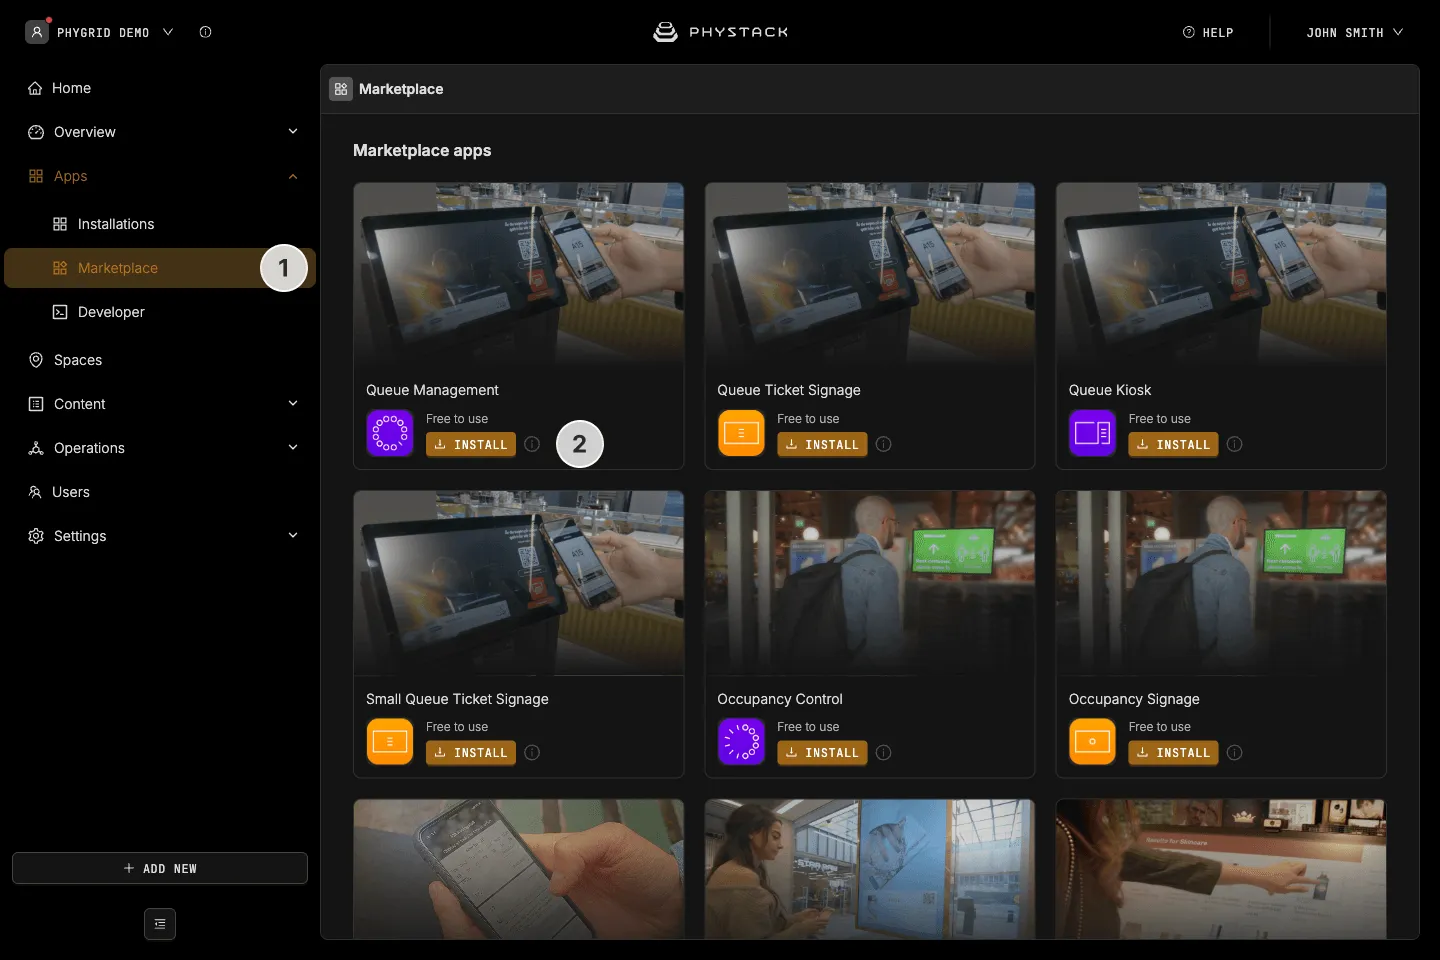Open the John Smith user menu
Screen dimensions: 1440x960
(1355, 32)
